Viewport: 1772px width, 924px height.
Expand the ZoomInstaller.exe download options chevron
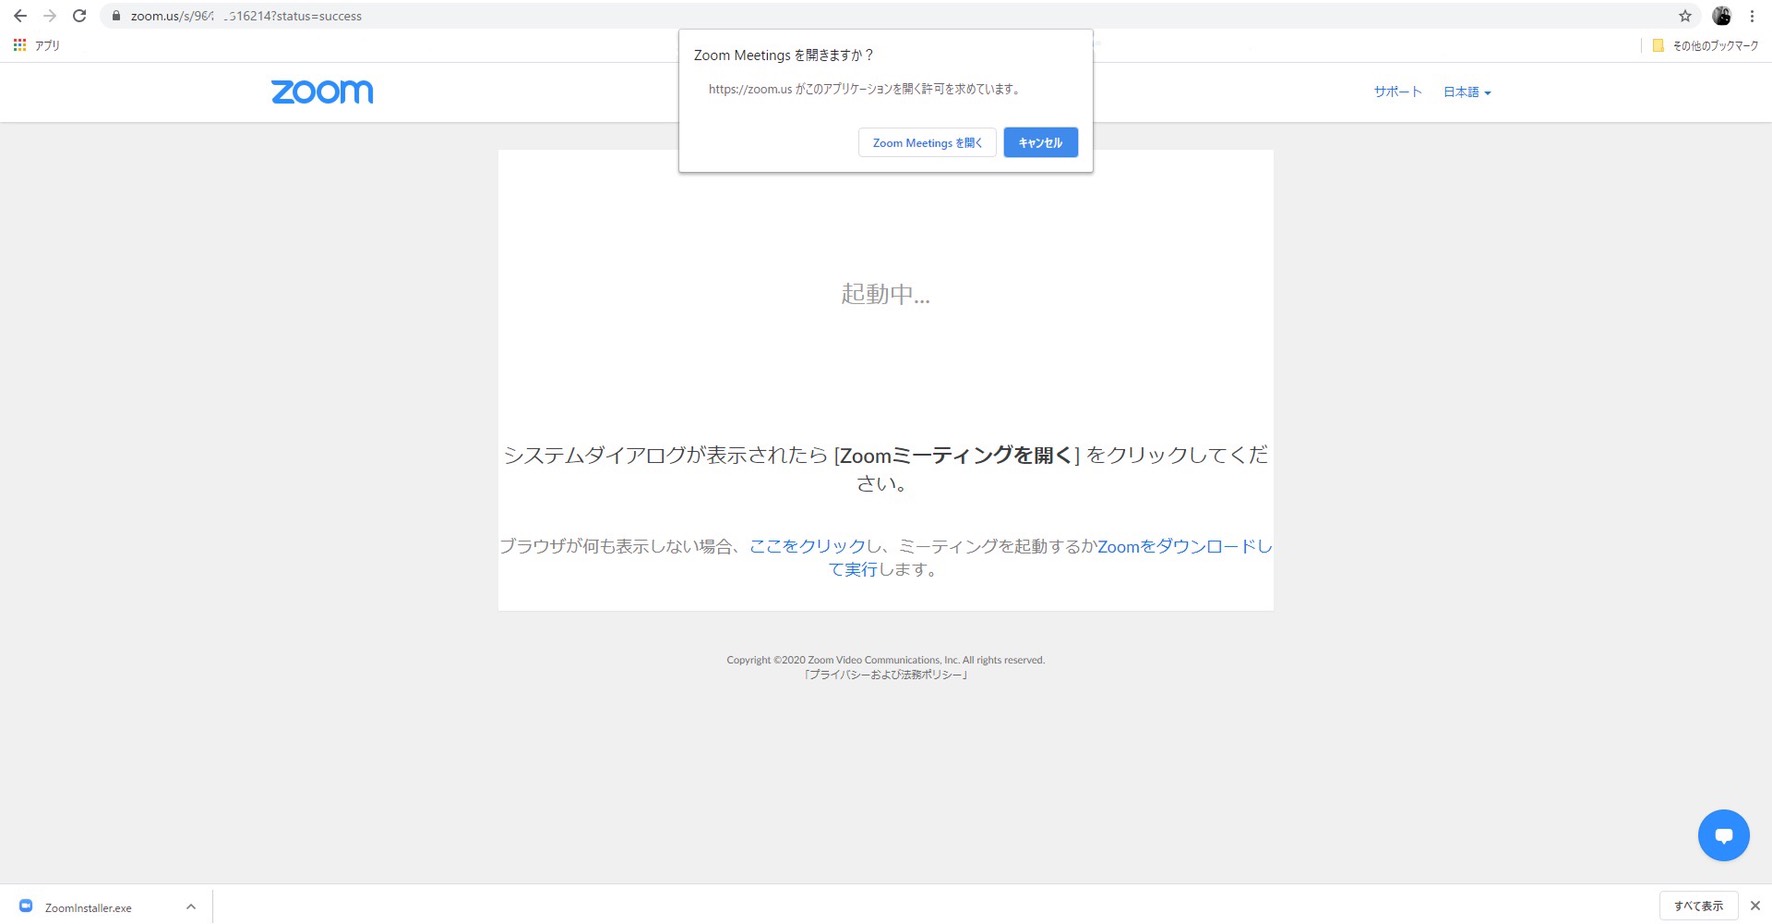[191, 907]
